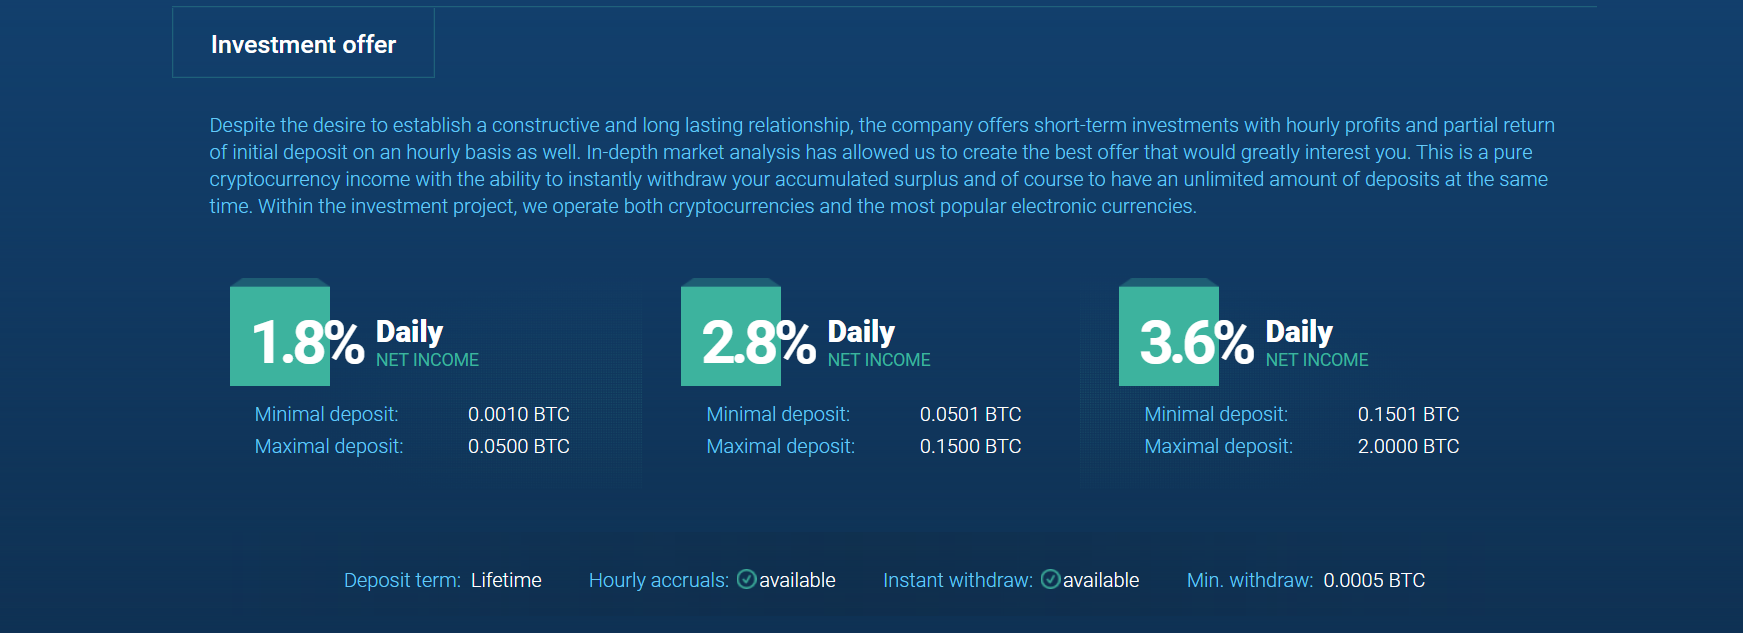Click the 0.0500 BTC maximal deposit value
This screenshot has width=1743, height=633.
point(518,446)
